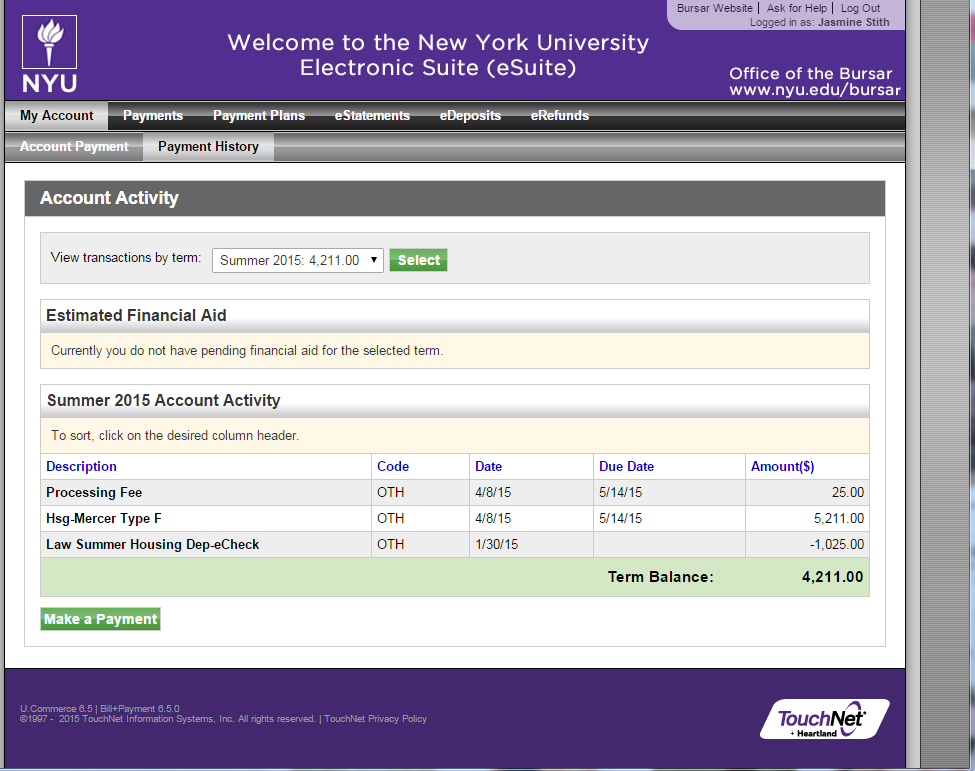Navigate to the eDeposits tab
The height and width of the screenshot is (771, 975).
click(470, 116)
